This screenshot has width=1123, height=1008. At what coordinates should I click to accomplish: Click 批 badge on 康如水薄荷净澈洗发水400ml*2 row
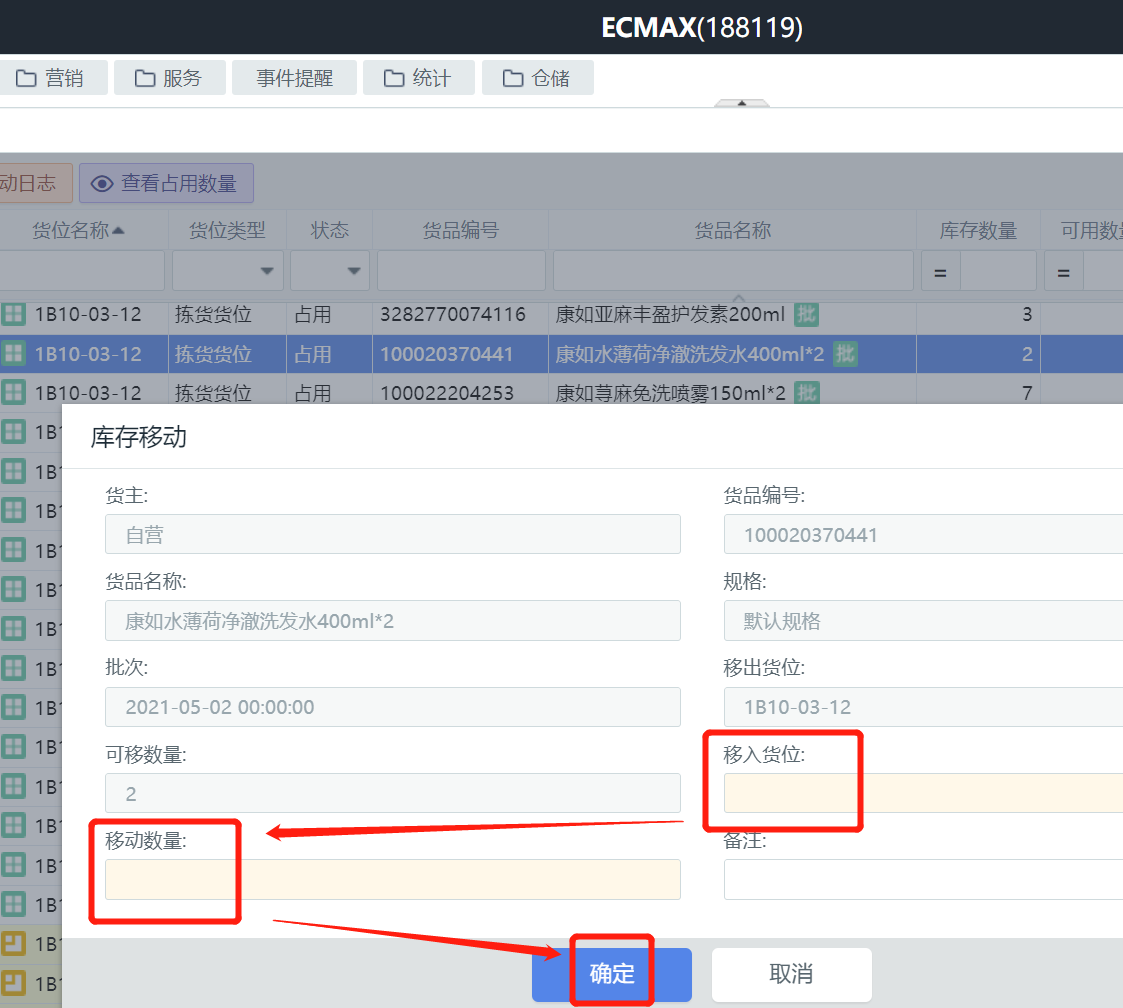[x=845, y=353]
